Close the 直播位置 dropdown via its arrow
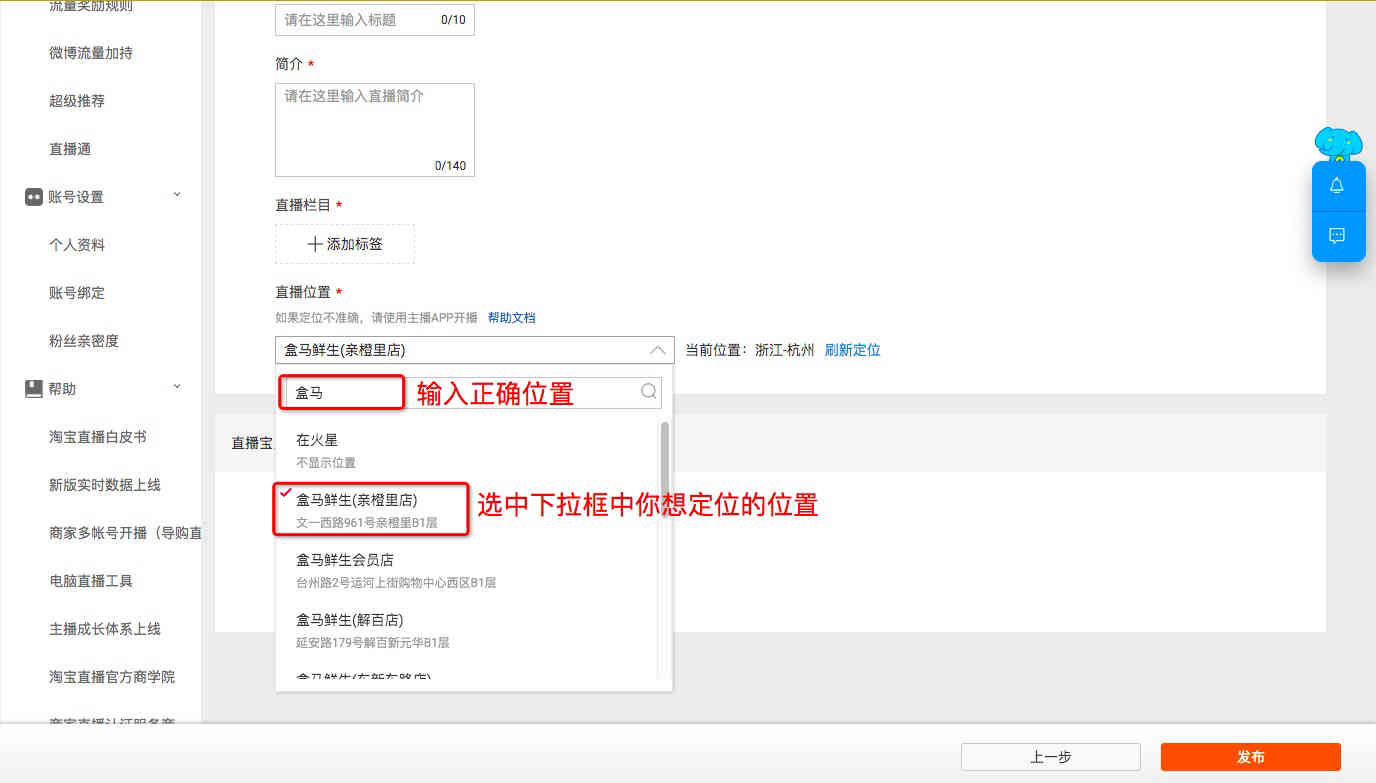 point(657,350)
